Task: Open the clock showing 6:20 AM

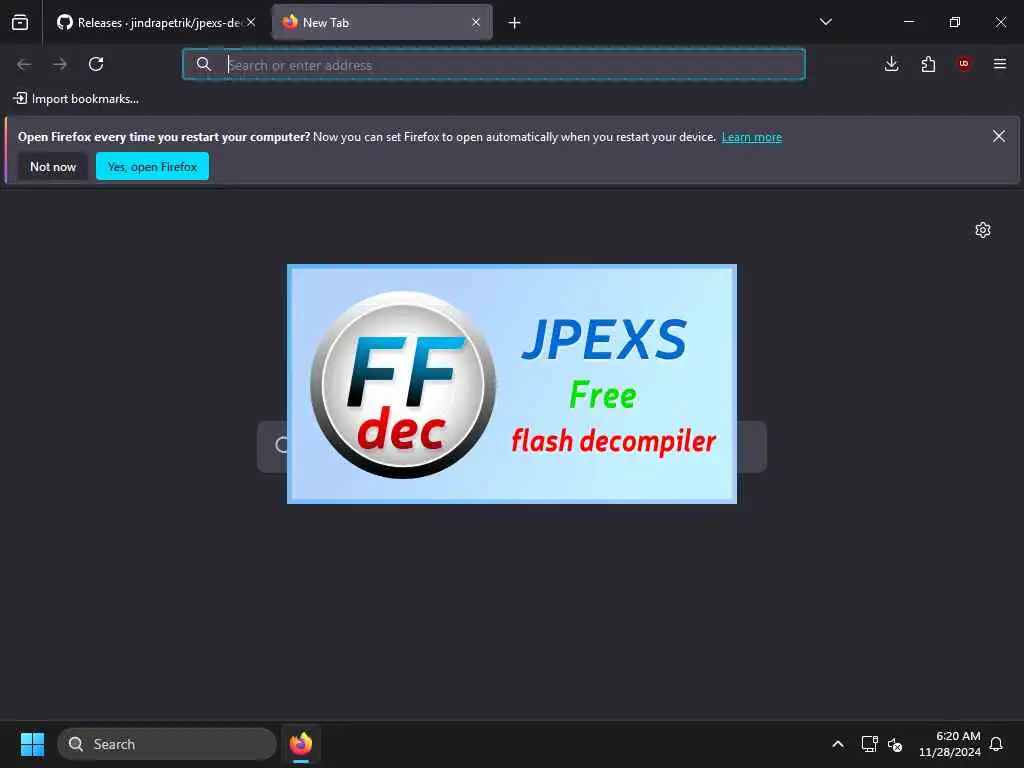Action: pyautogui.click(x=950, y=744)
